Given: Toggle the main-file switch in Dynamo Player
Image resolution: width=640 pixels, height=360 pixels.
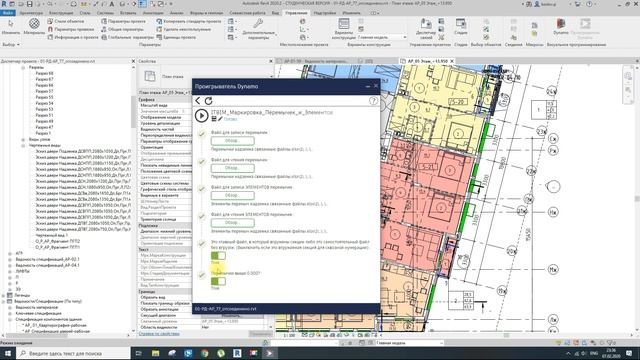Looking at the screenshot, I should pos(218,256).
